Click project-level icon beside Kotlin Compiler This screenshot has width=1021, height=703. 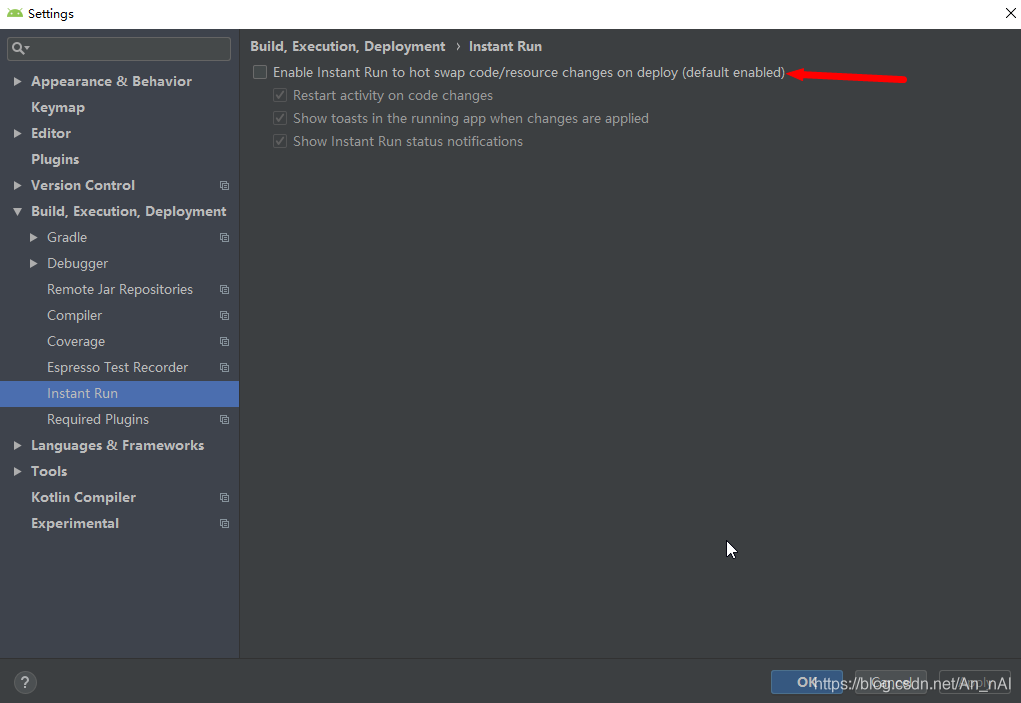tap(225, 498)
